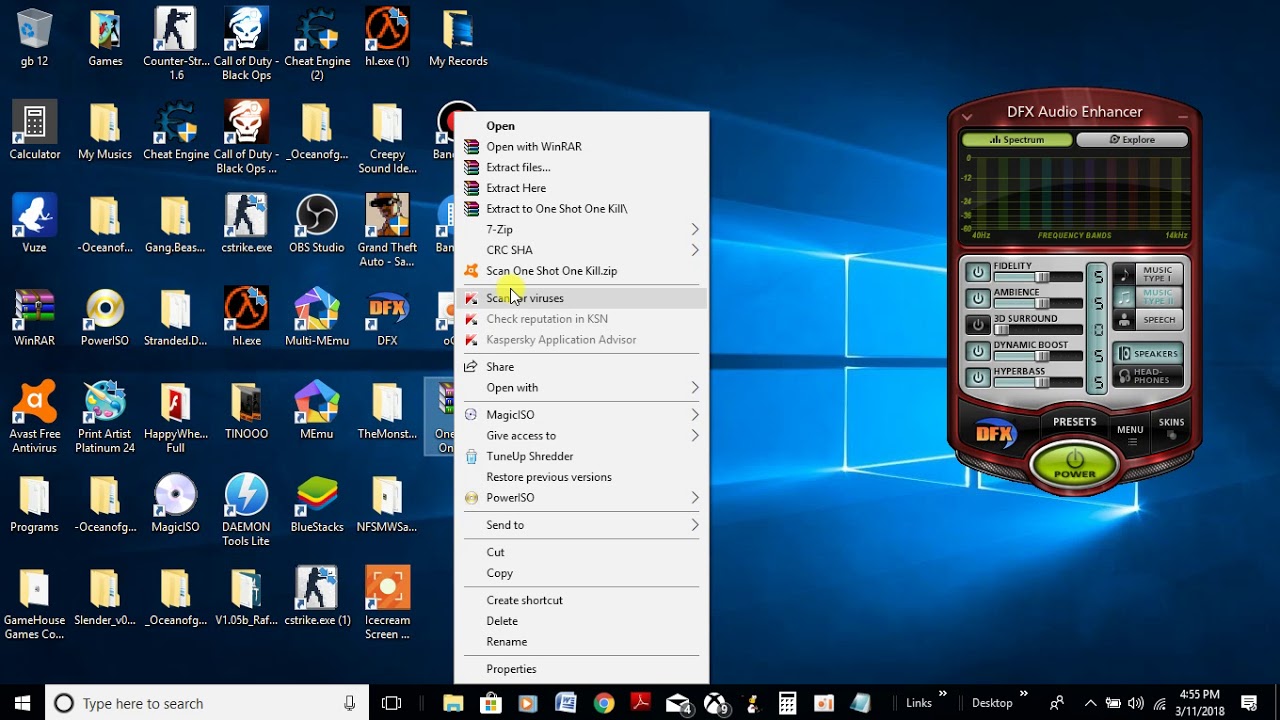The image size is (1280, 720).
Task: Select the PowerISO desktop icon
Action: point(105,318)
